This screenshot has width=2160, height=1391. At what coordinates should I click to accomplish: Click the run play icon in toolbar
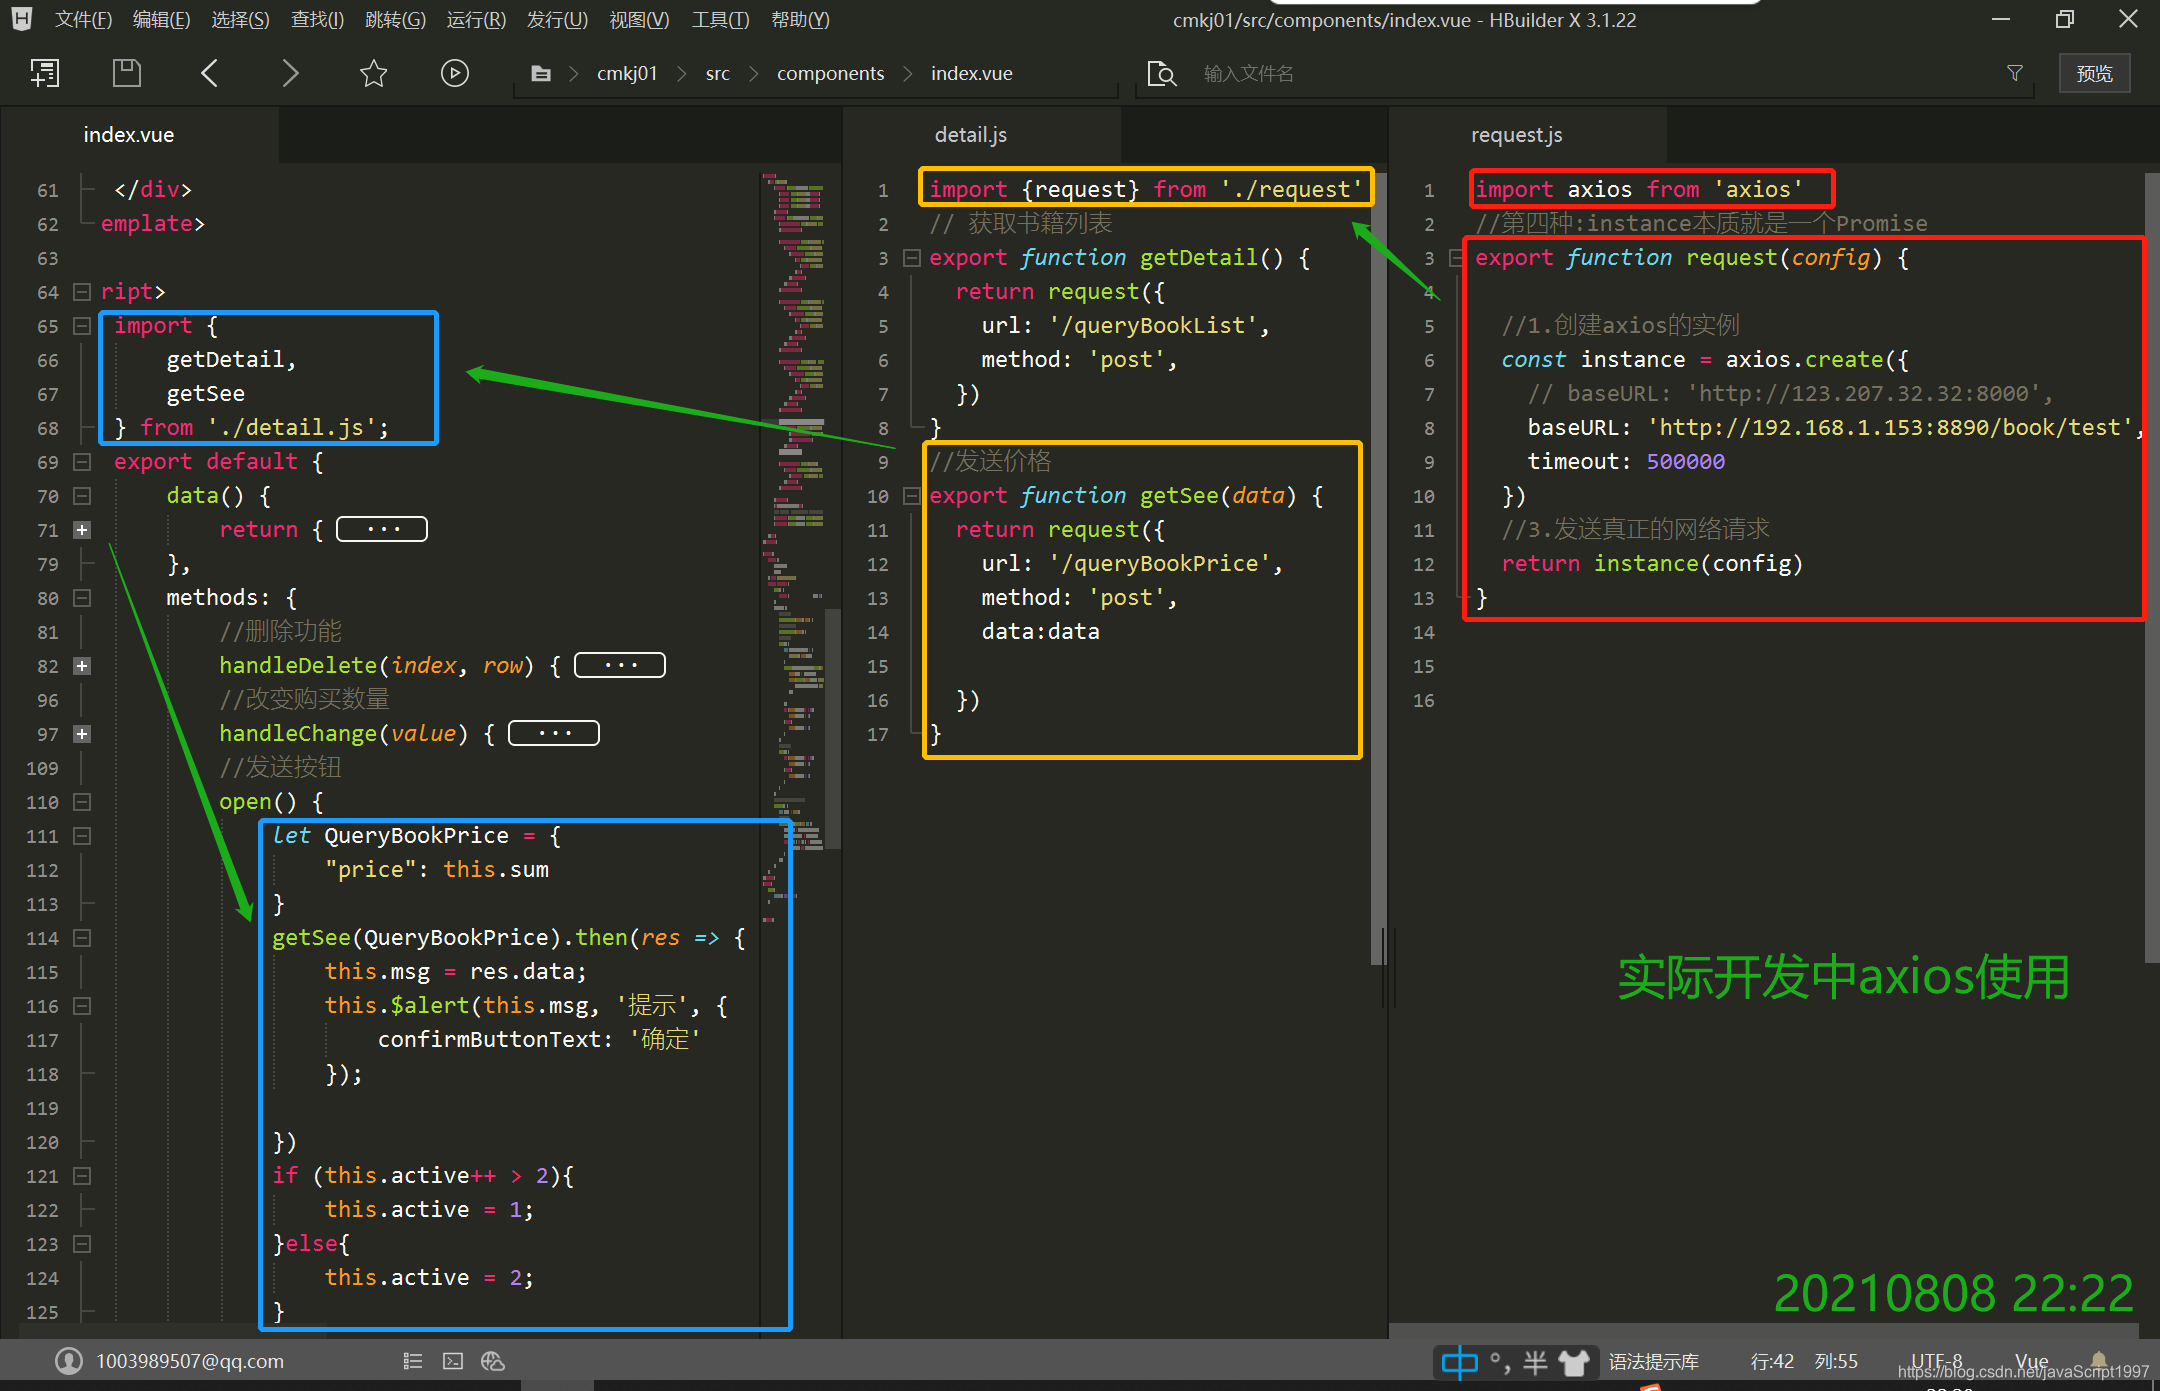click(455, 73)
